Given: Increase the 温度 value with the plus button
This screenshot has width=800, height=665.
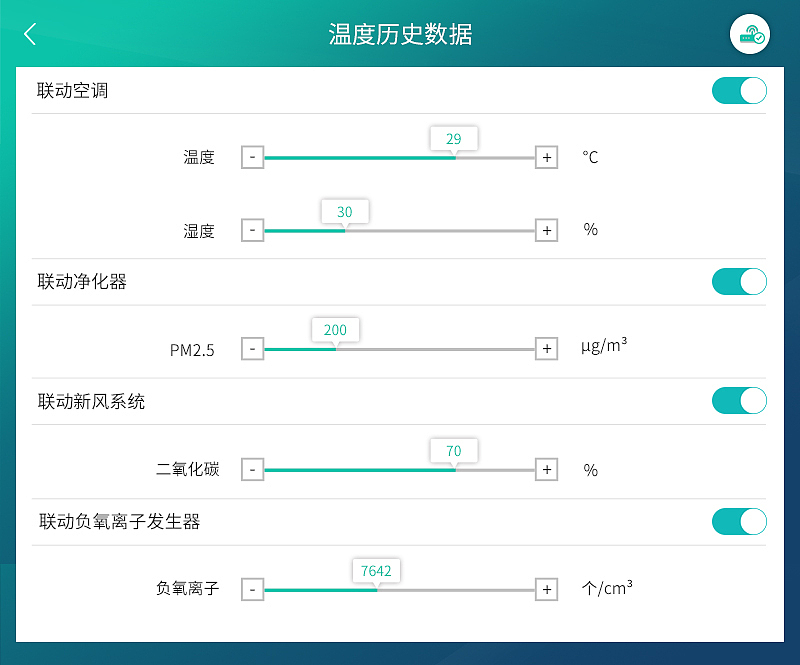Looking at the screenshot, I should (546, 157).
